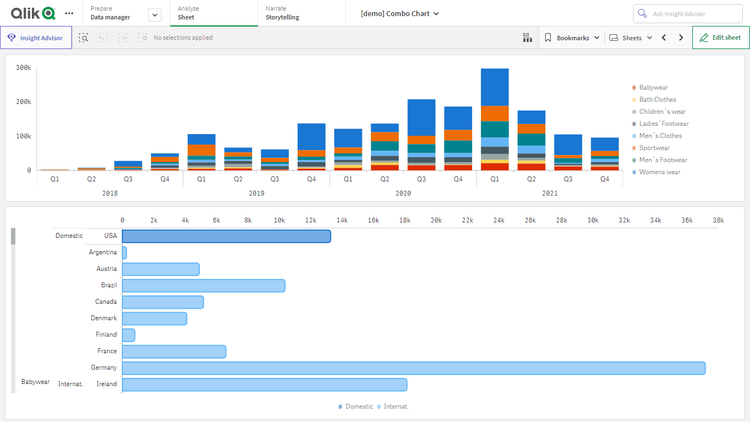Image resolution: width=750 pixels, height=422 pixels.
Task: Go to next sheet arrow
Action: [681, 38]
